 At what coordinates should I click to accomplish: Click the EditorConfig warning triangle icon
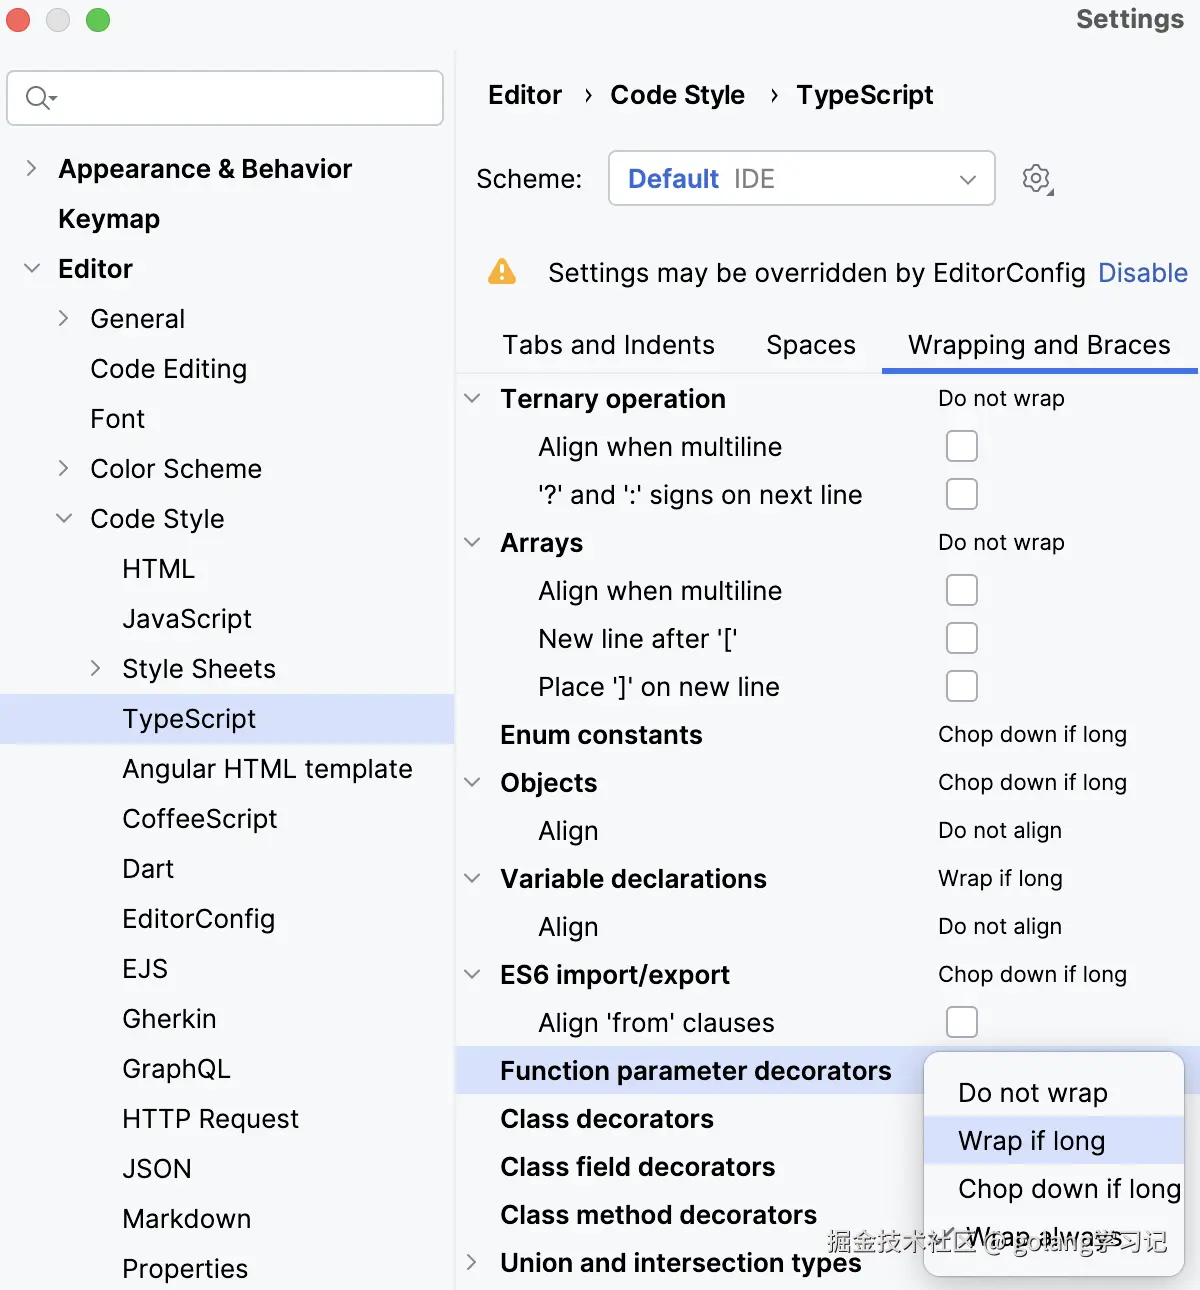point(502,271)
